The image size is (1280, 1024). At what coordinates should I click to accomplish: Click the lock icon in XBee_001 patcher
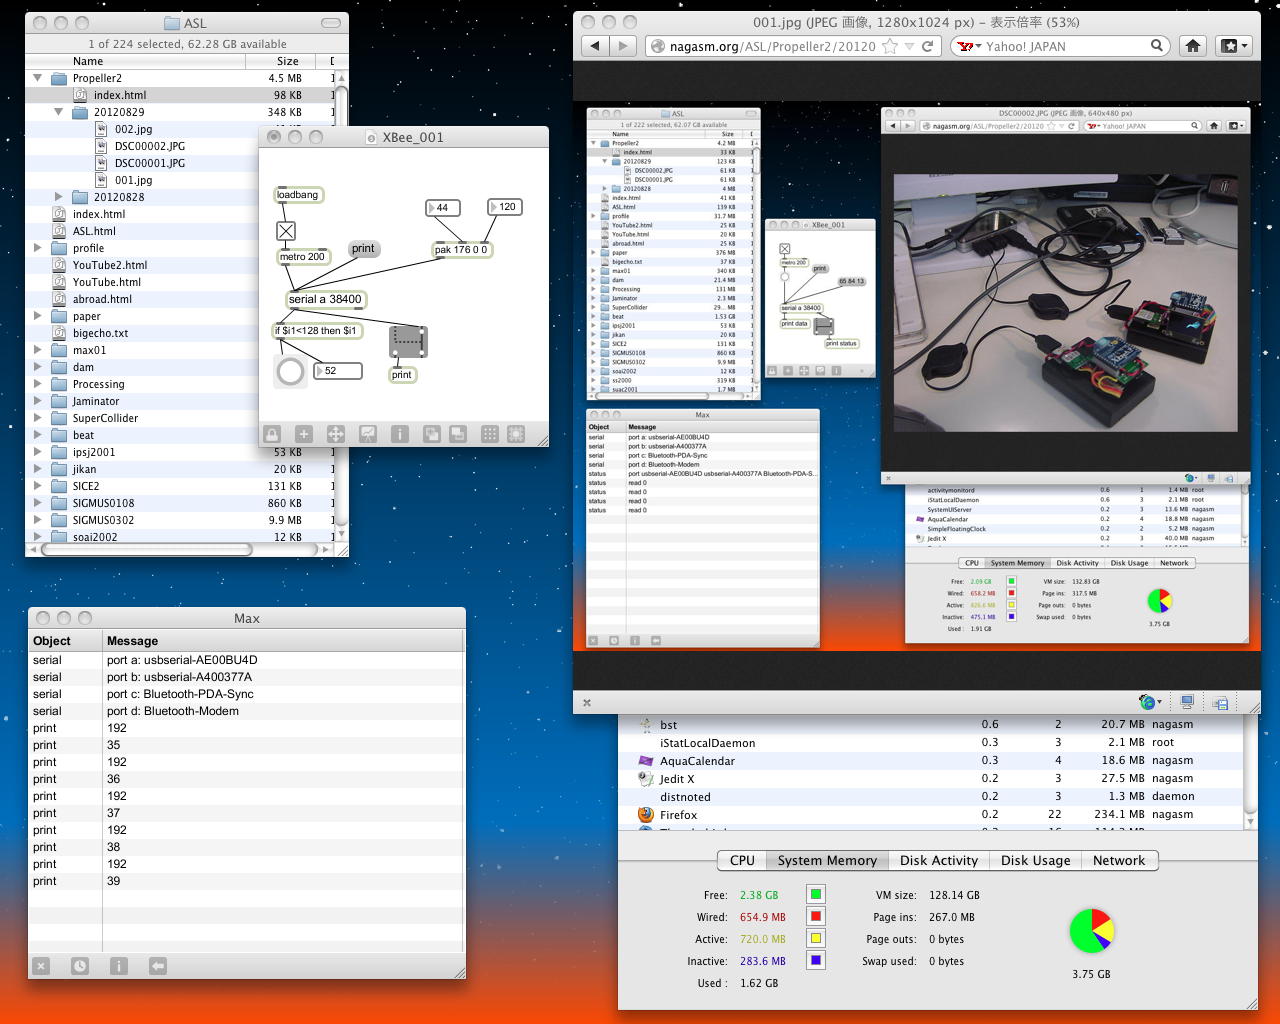(x=272, y=434)
